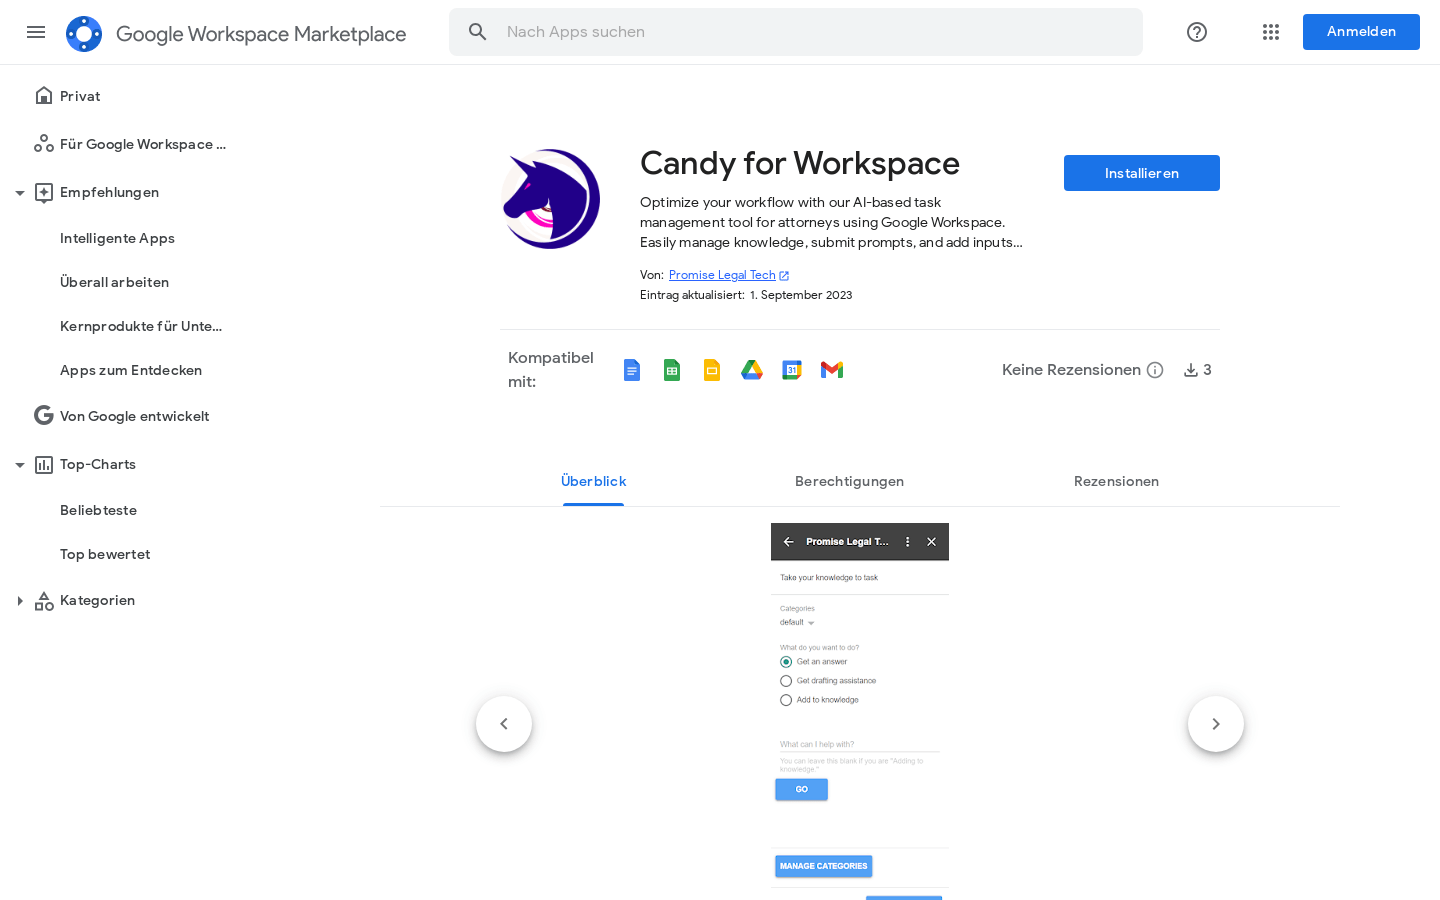
Task: Select the Google Docs compatibility icon
Action: point(632,369)
